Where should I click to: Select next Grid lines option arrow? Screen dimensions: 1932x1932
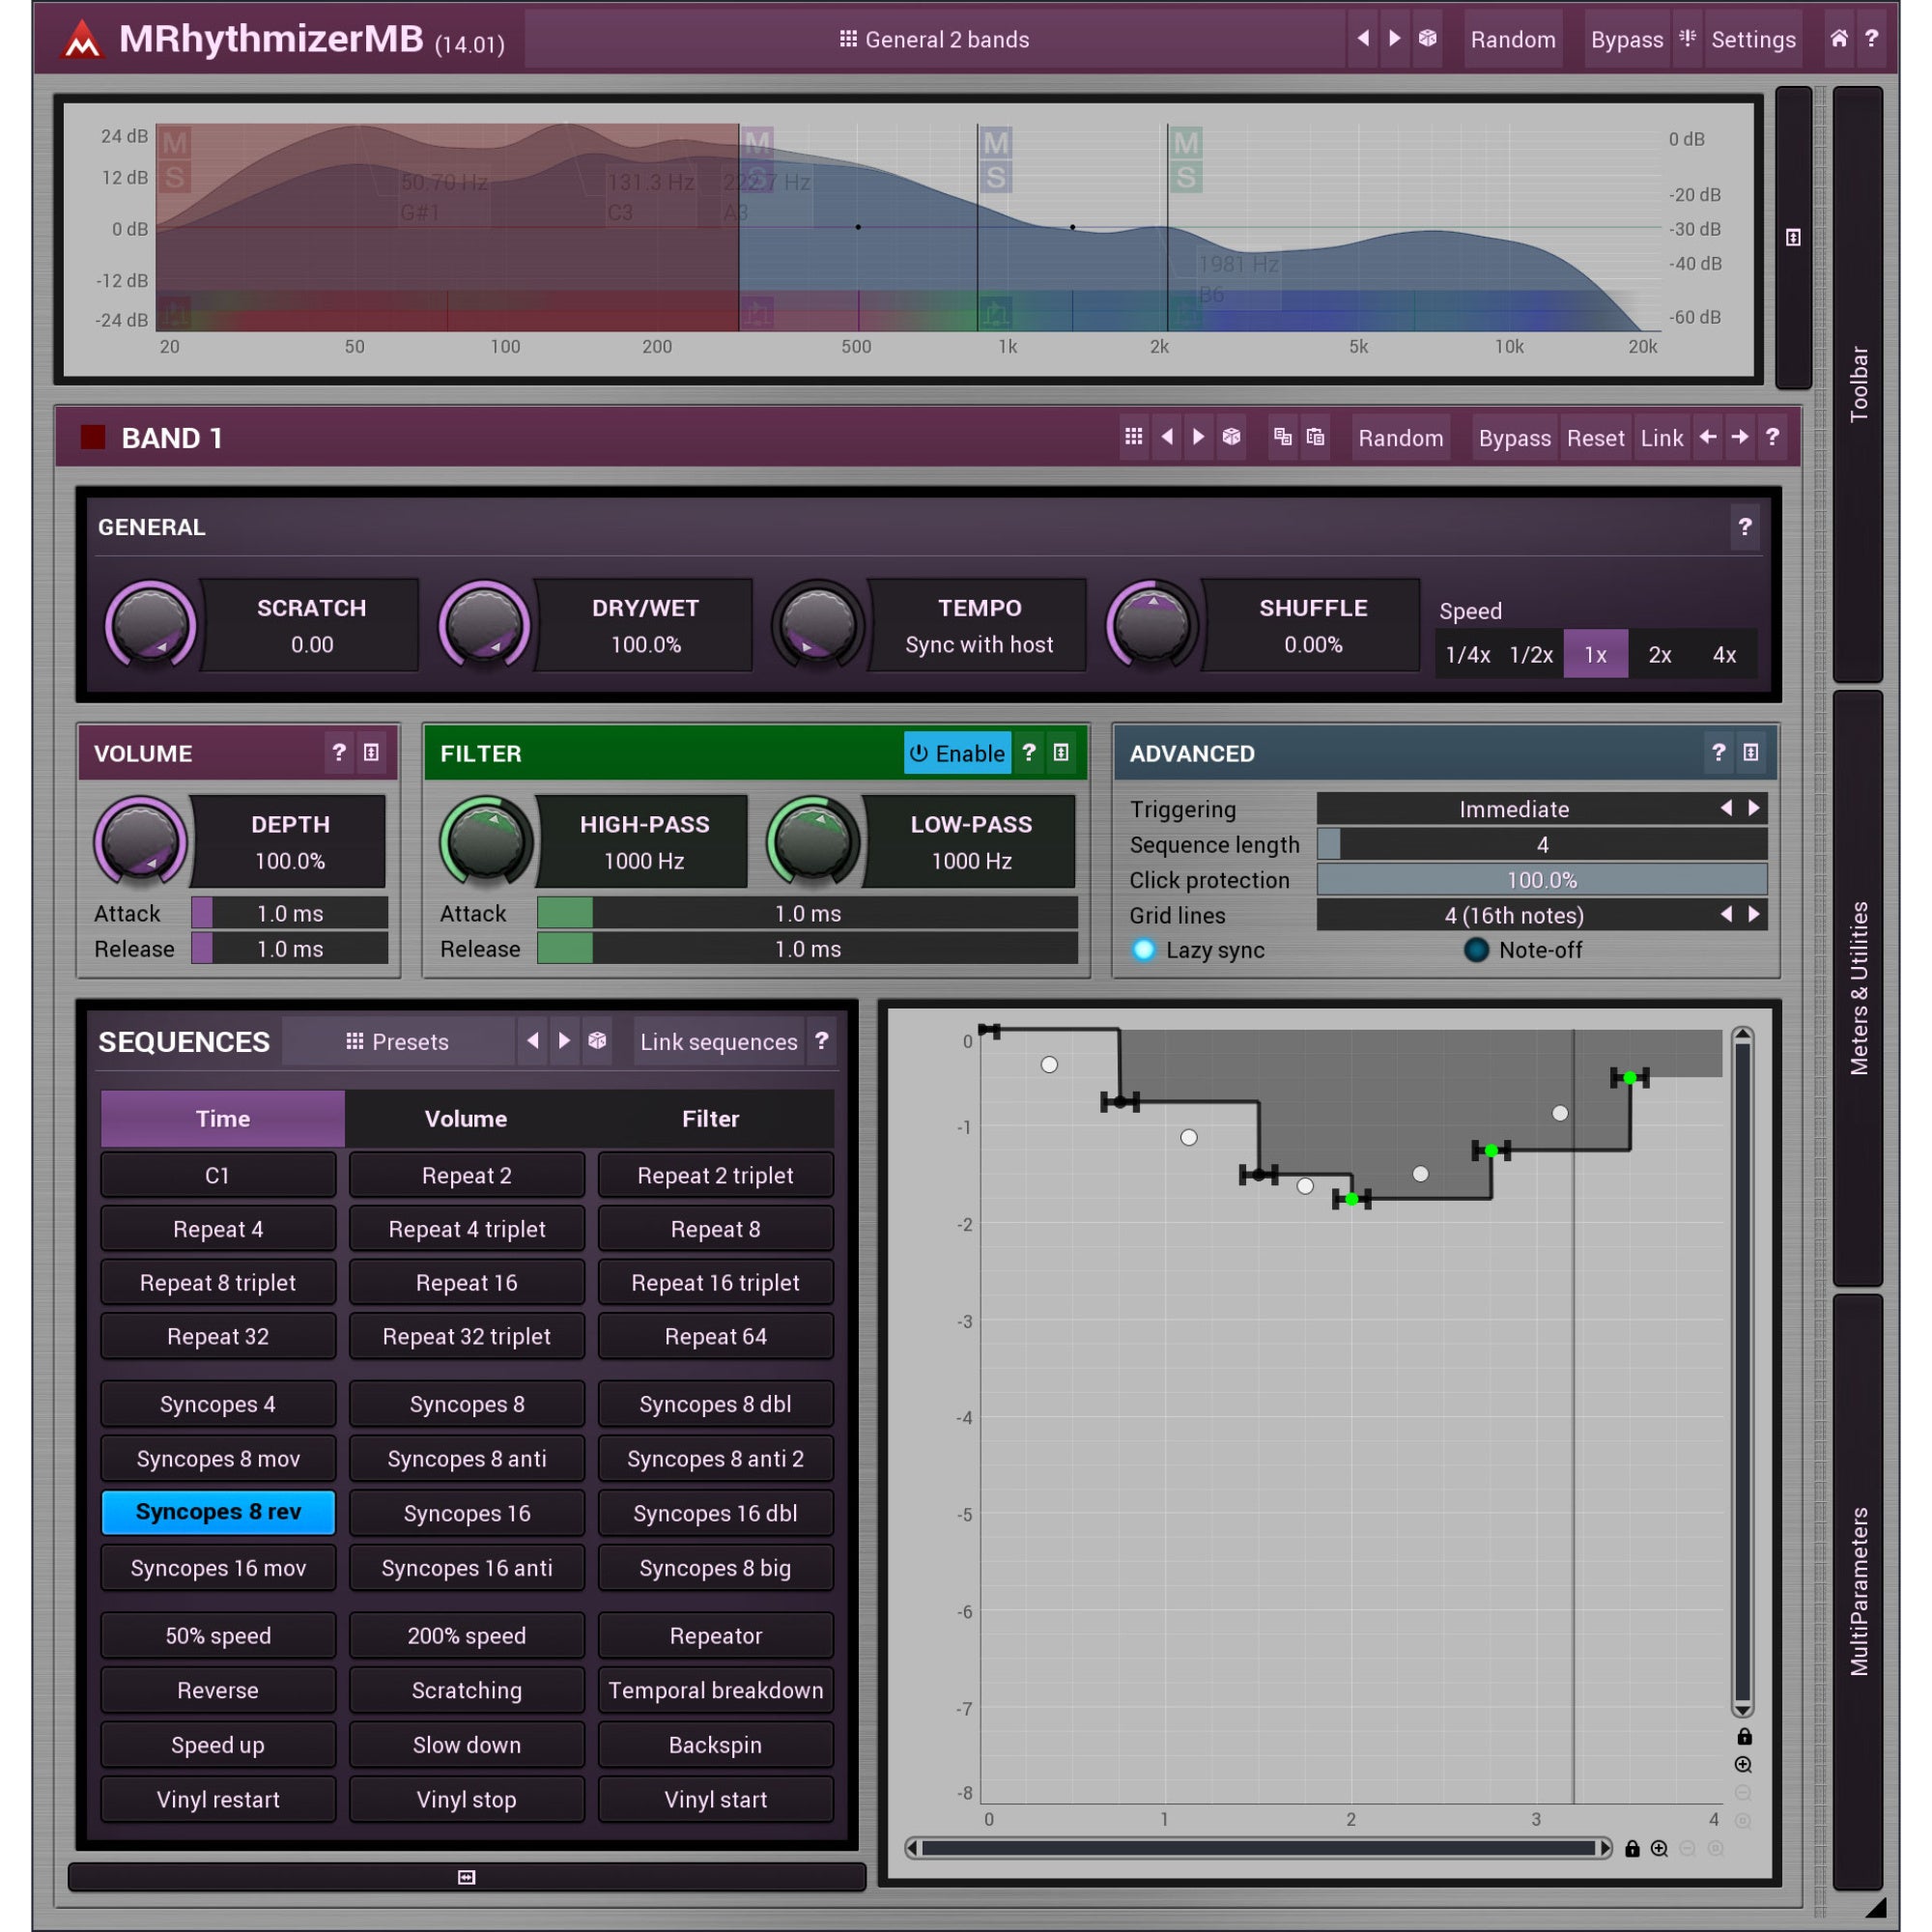1753,914
